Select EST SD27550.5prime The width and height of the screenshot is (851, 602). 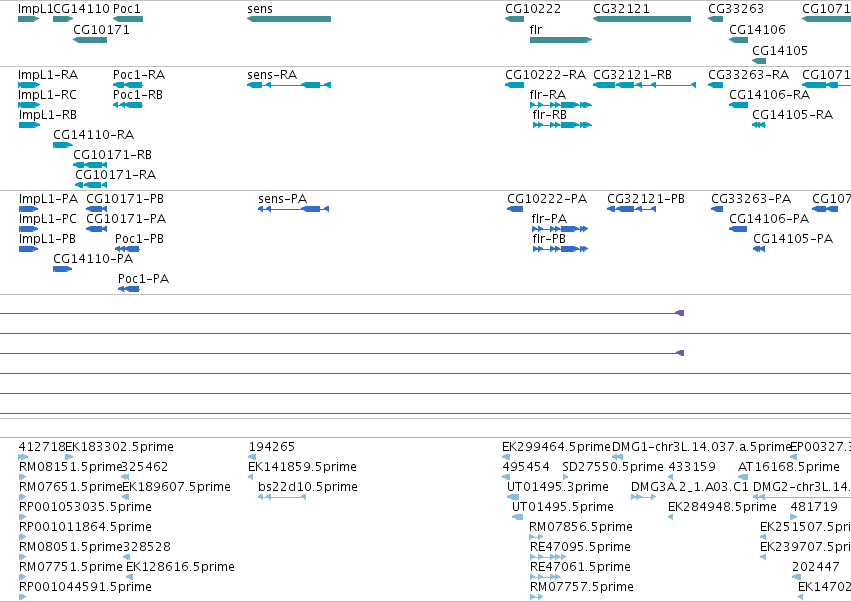point(613,467)
